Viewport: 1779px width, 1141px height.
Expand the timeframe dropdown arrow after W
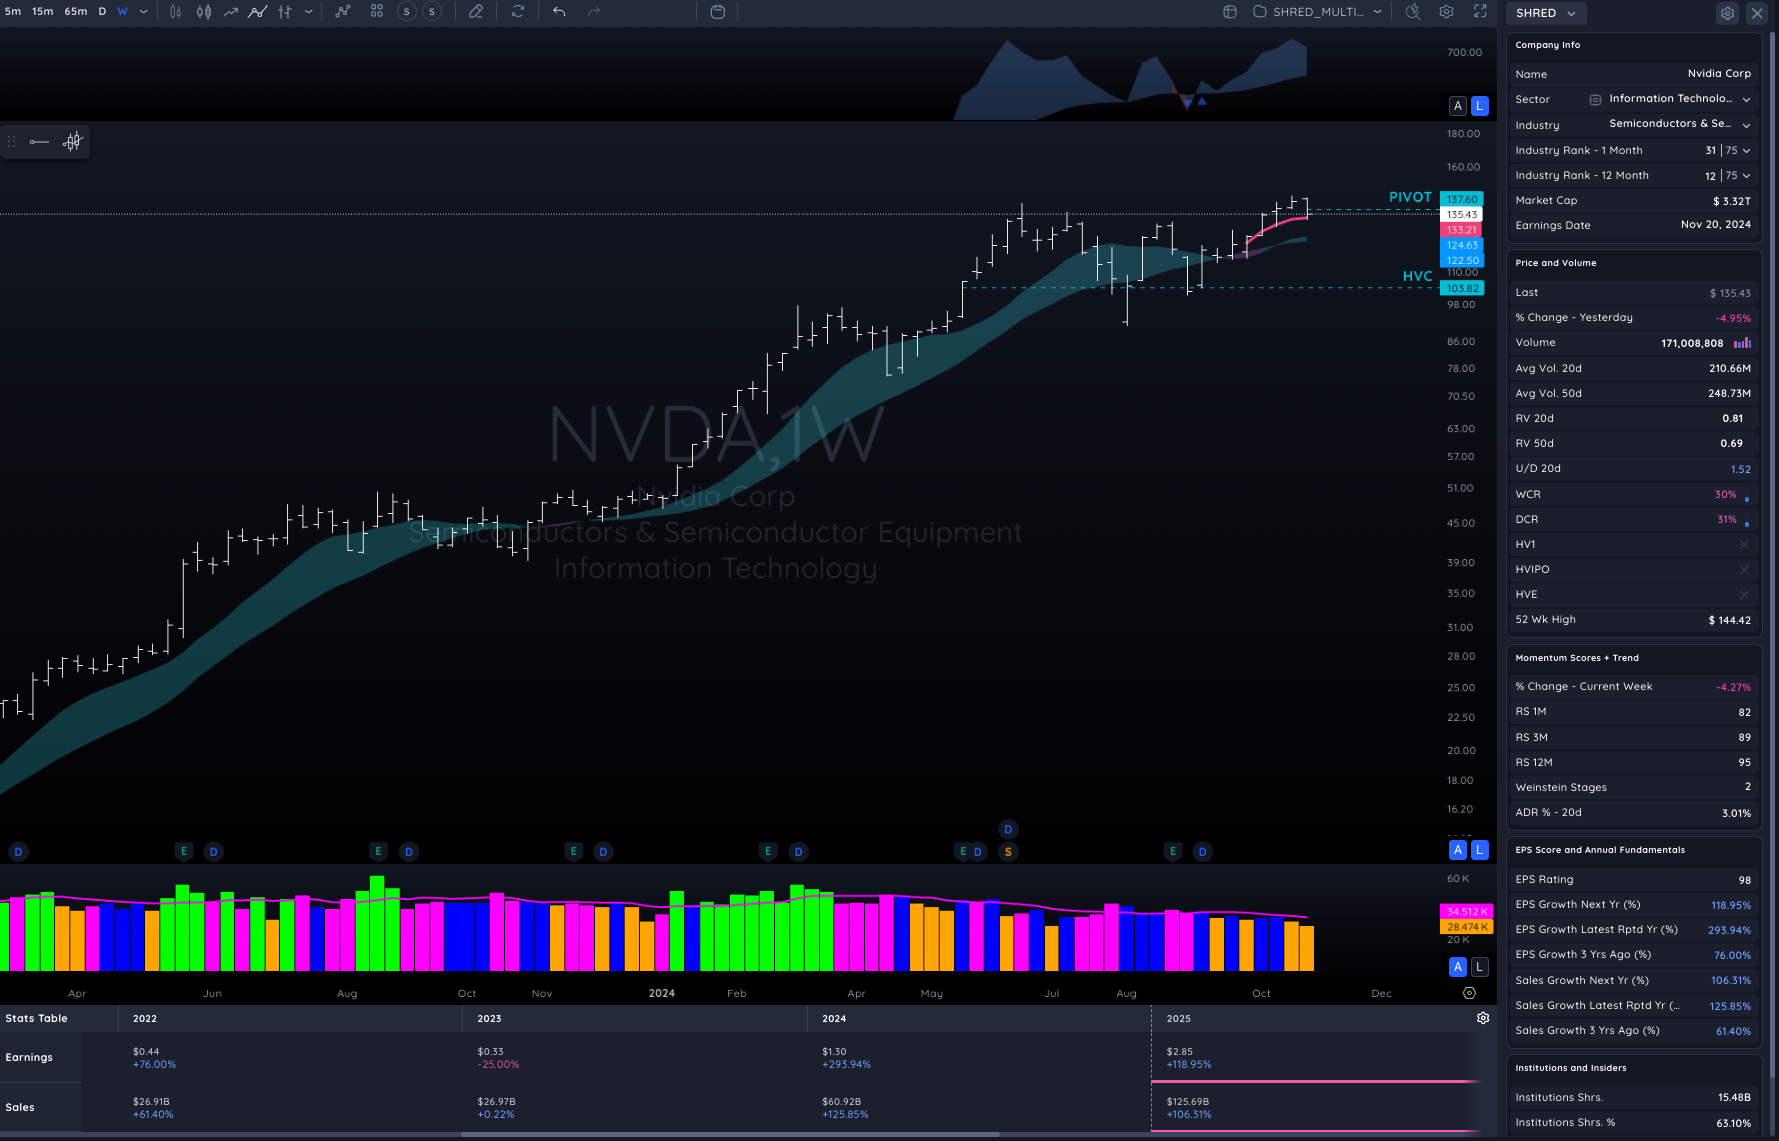[144, 12]
